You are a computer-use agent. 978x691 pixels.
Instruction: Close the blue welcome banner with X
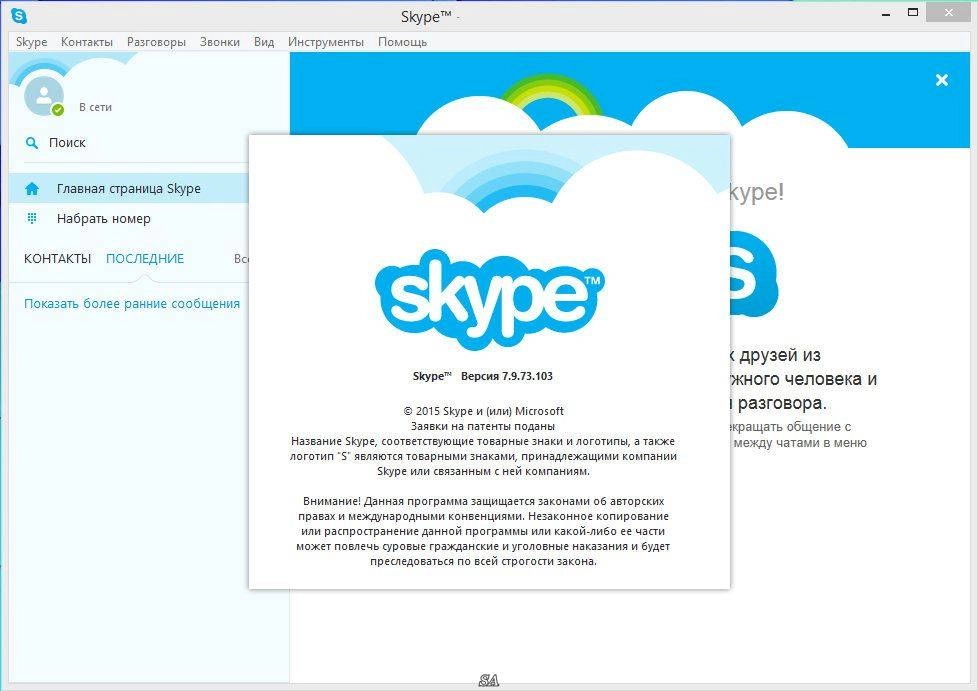pos(942,80)
